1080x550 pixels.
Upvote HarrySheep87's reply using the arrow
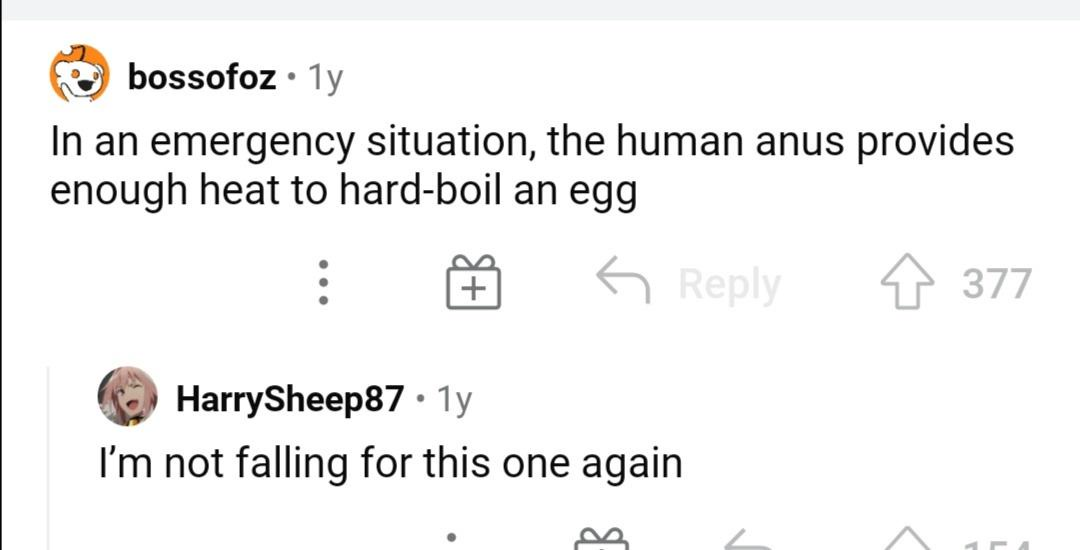coord(909,539)
